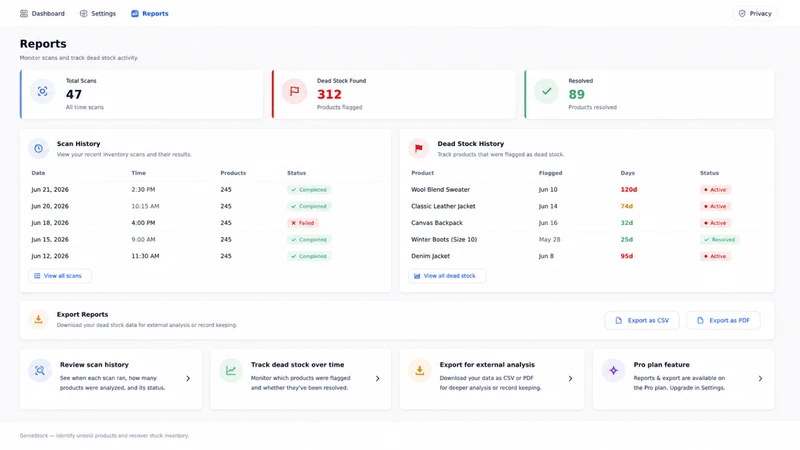The height and width of the screenshot is (450, 800).
Task: Click the Total Scans value 47
Action: pyautogui.click(x=73, y=94)
